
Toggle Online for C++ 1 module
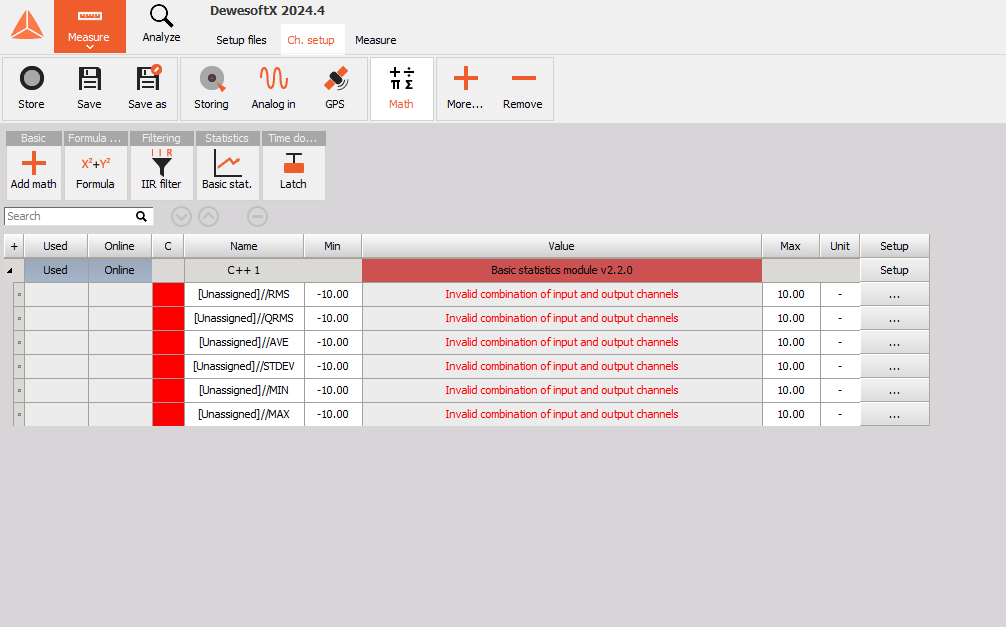(x=120, y=270)
